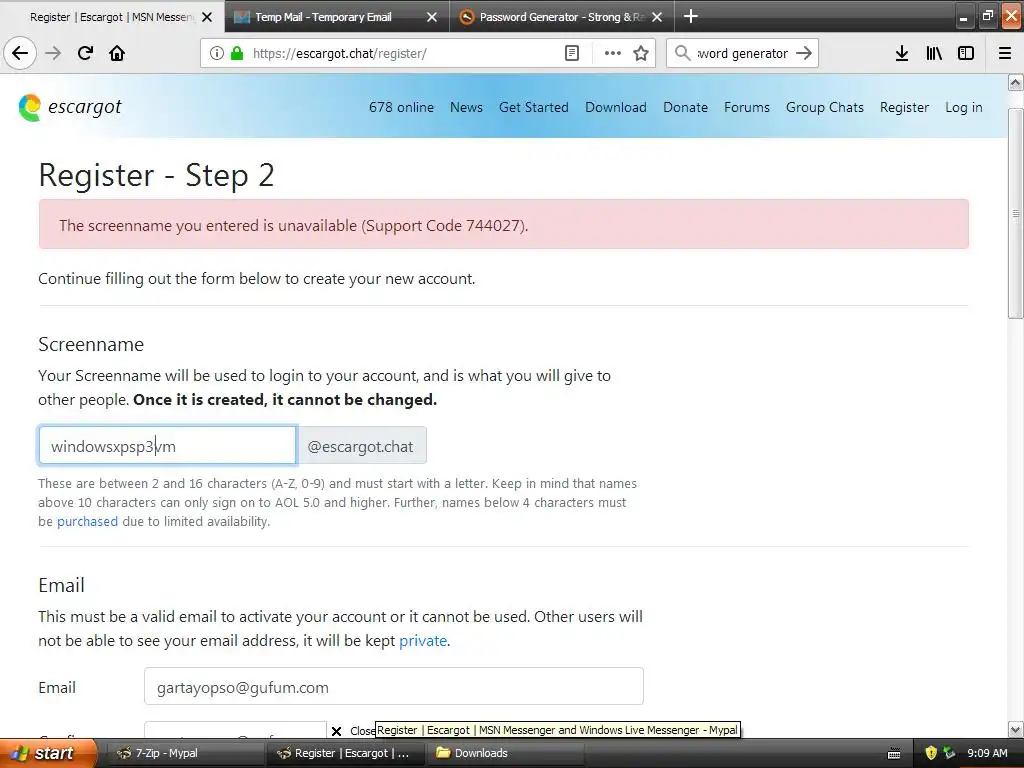Go to the Download page
Image resolution: width=1024 pixels, height=768 pixels.
(616, 107)
